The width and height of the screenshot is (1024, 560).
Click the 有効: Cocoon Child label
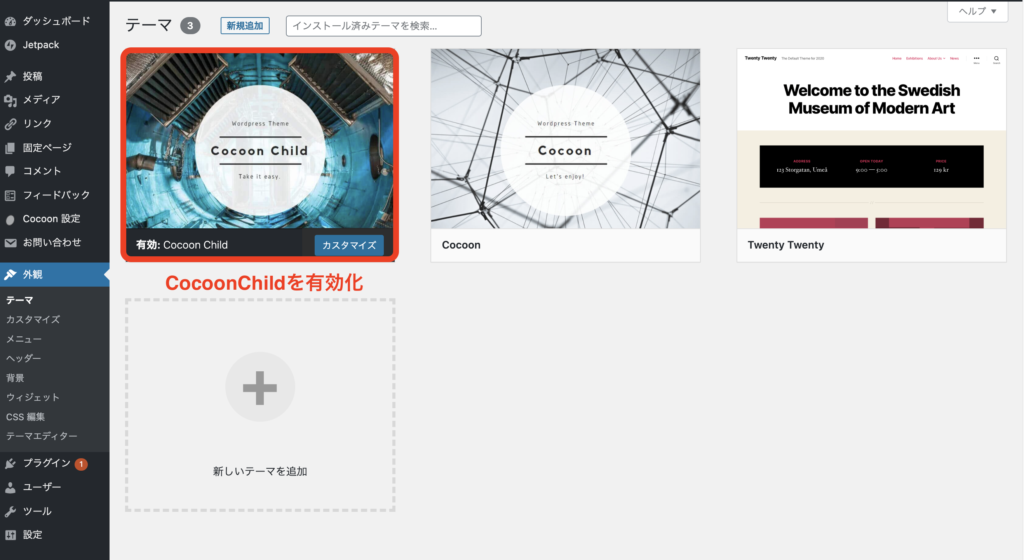(x=182, y=245)
